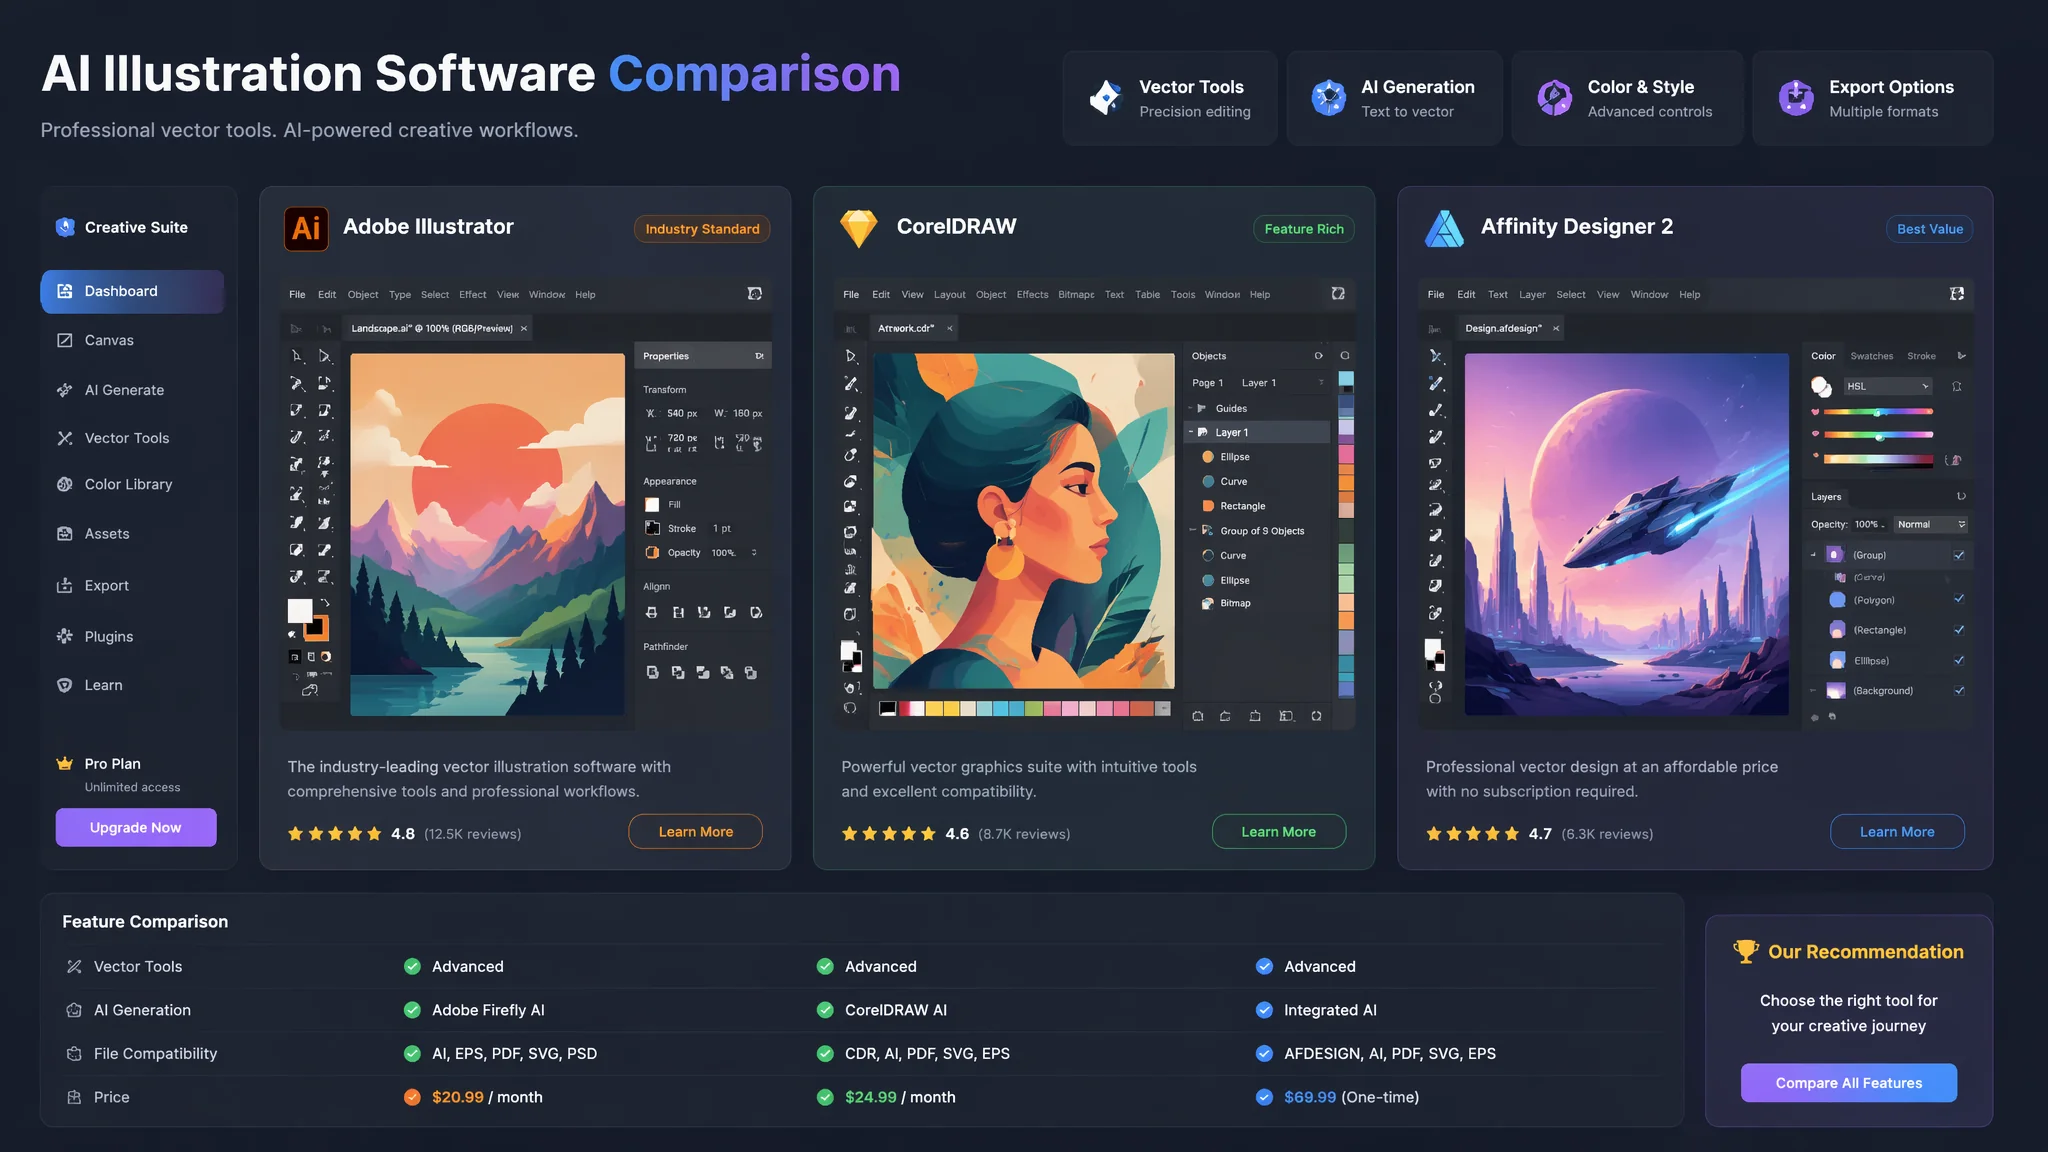Click the last Pathfinder icon in Illustrator
The image size is (2048, 1152).
751,673
